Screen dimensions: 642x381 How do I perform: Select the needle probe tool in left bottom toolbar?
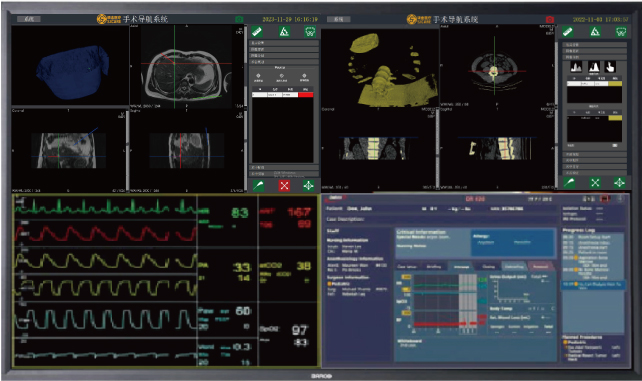point(258,185)
